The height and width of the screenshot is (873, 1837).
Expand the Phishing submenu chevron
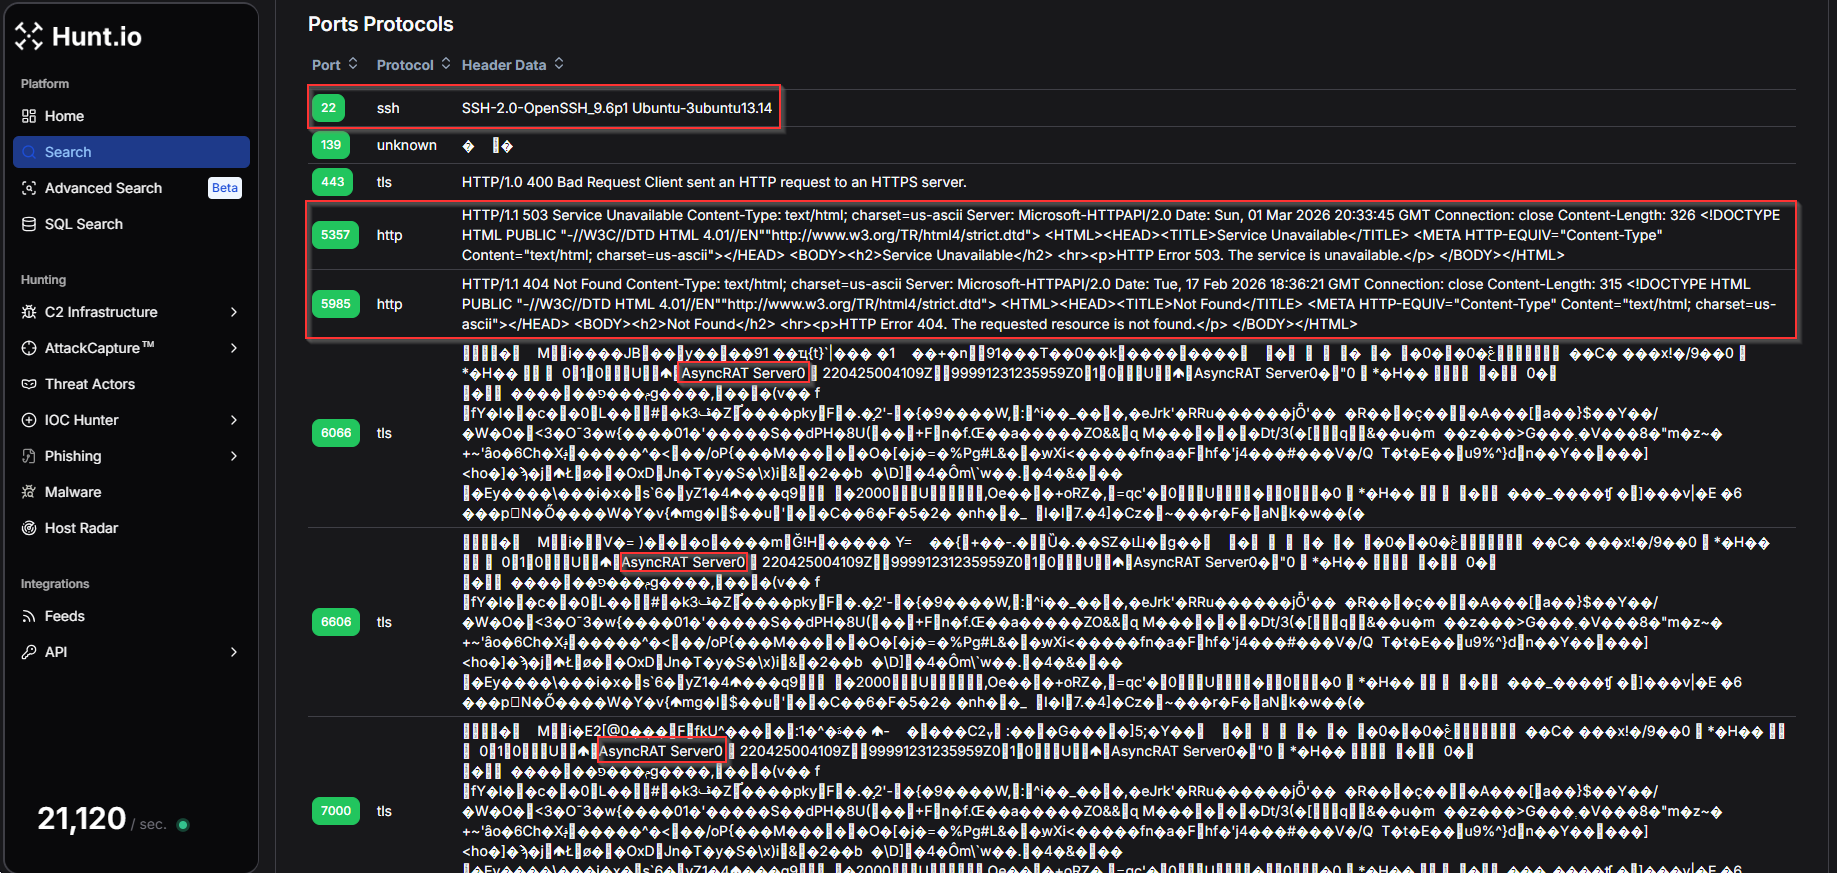234,456
